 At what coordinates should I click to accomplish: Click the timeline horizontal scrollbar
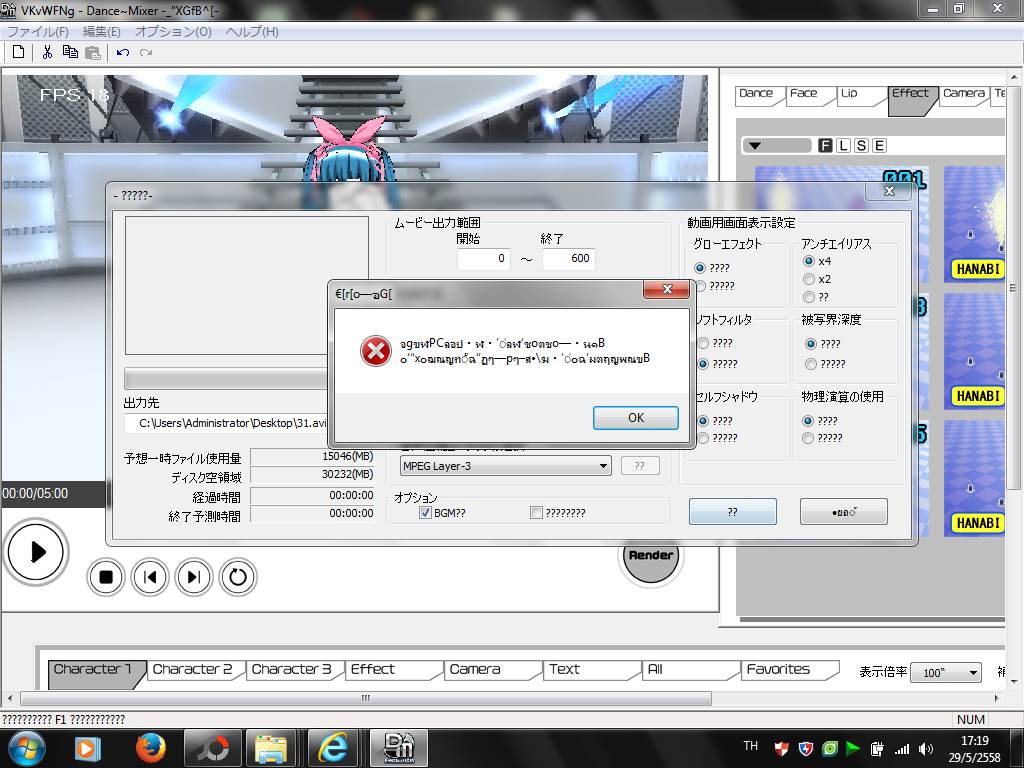click(x=366, y=698)
